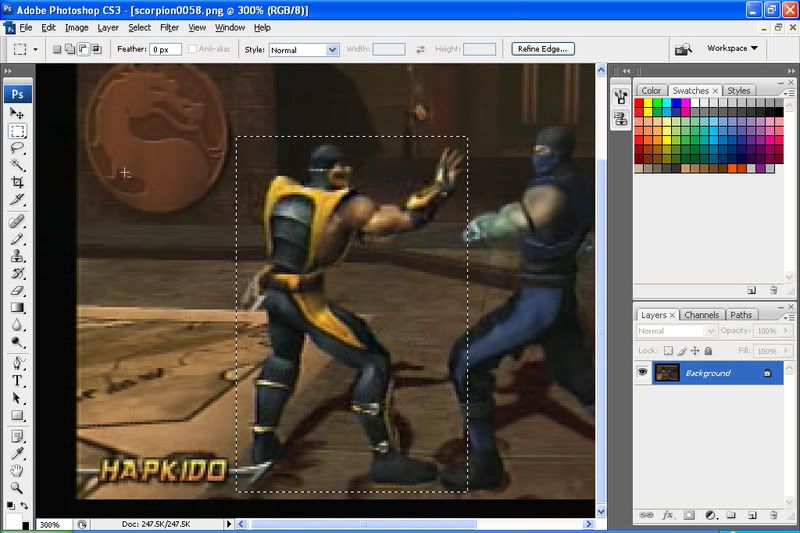The image size is (800, 533).
Task: Select the Brush tool
Action: (17, 239)
